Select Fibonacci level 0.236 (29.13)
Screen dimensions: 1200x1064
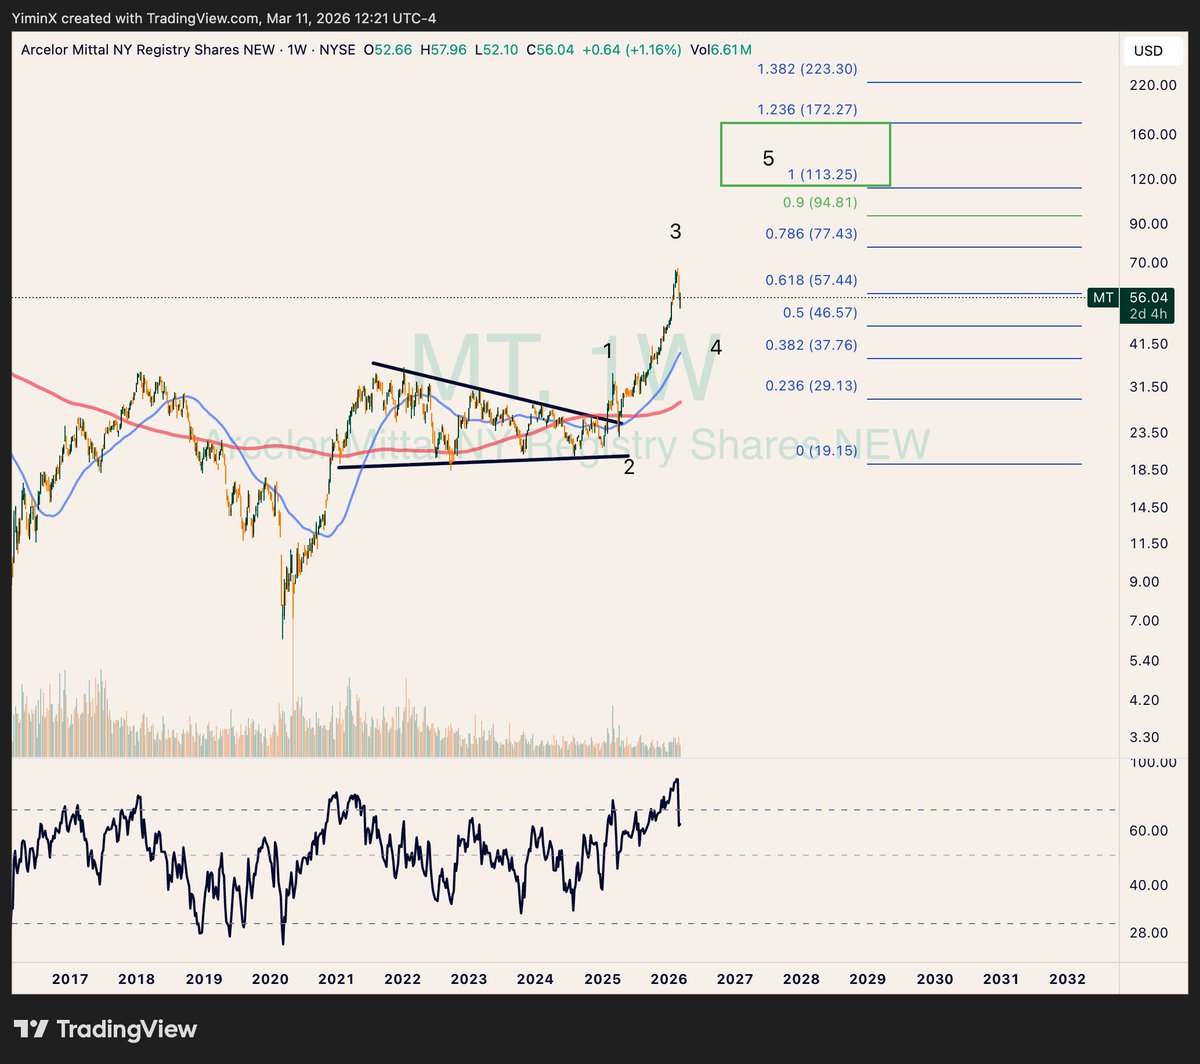pyautogui.click(x=811, y=386)
